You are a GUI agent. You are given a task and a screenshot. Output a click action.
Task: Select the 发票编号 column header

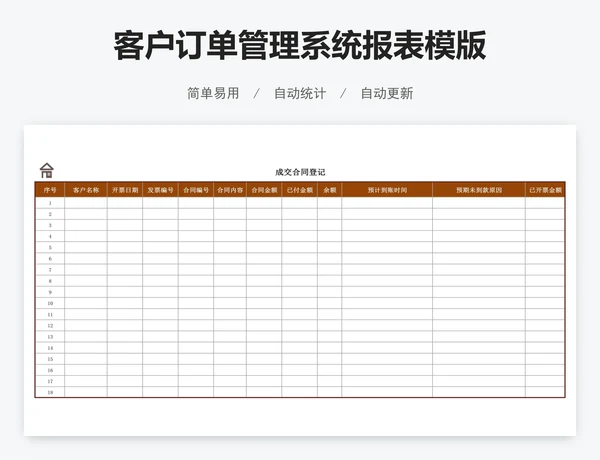click(160, 190)
